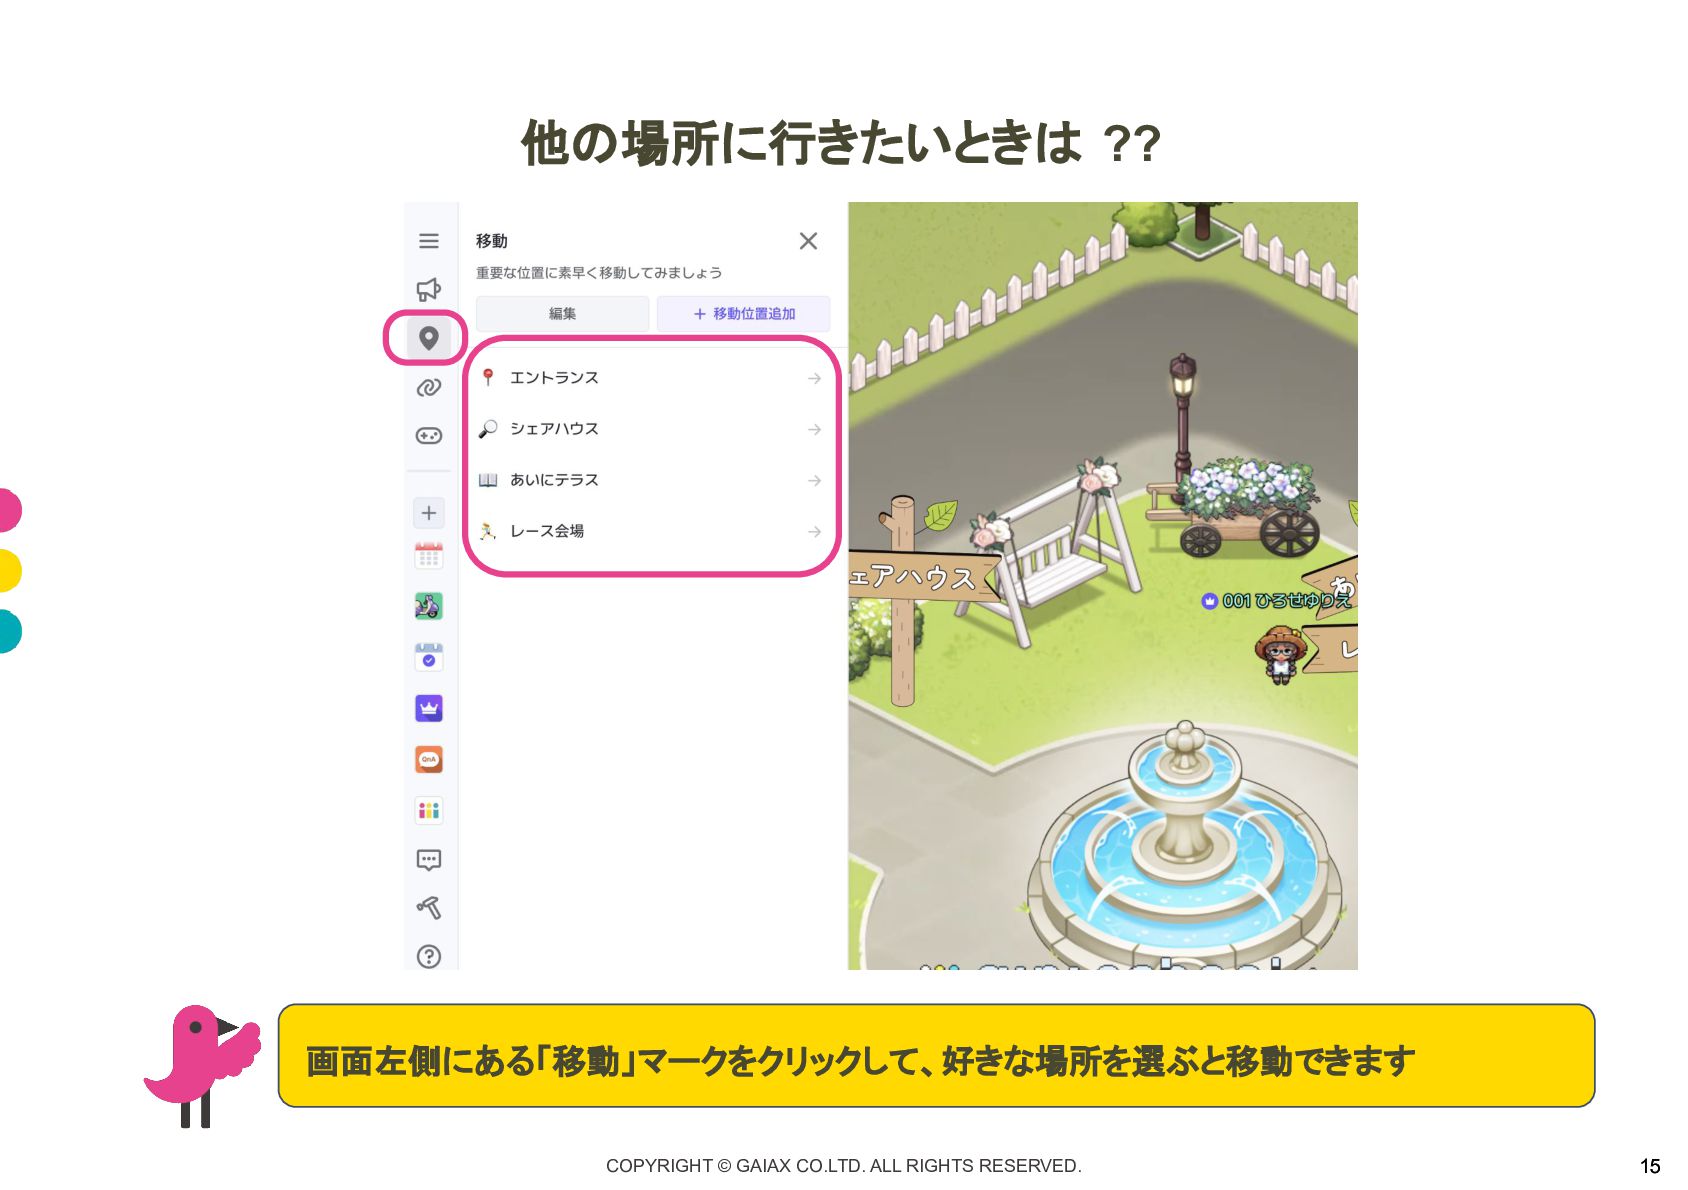Click the megaphone announcement icon
The width and height of the screenshot is (1688, 1190).
pyautogui.click(x=429, y=290)
